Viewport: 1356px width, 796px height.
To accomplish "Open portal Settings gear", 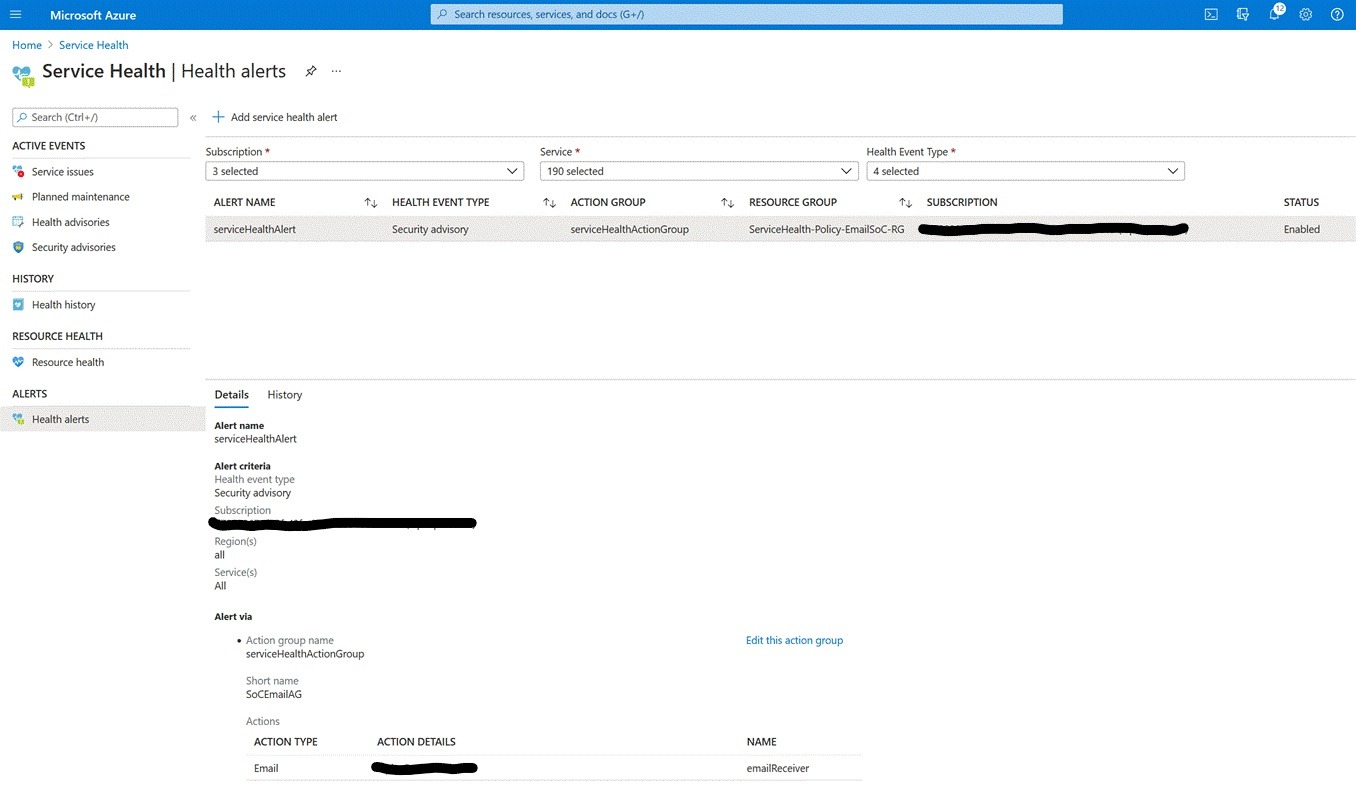I will [1306, 15].
